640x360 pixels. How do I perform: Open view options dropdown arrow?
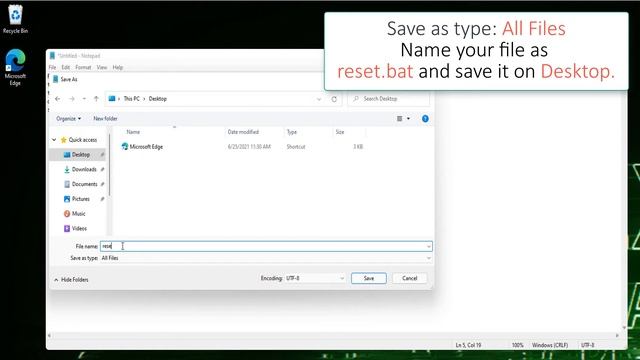408,118
